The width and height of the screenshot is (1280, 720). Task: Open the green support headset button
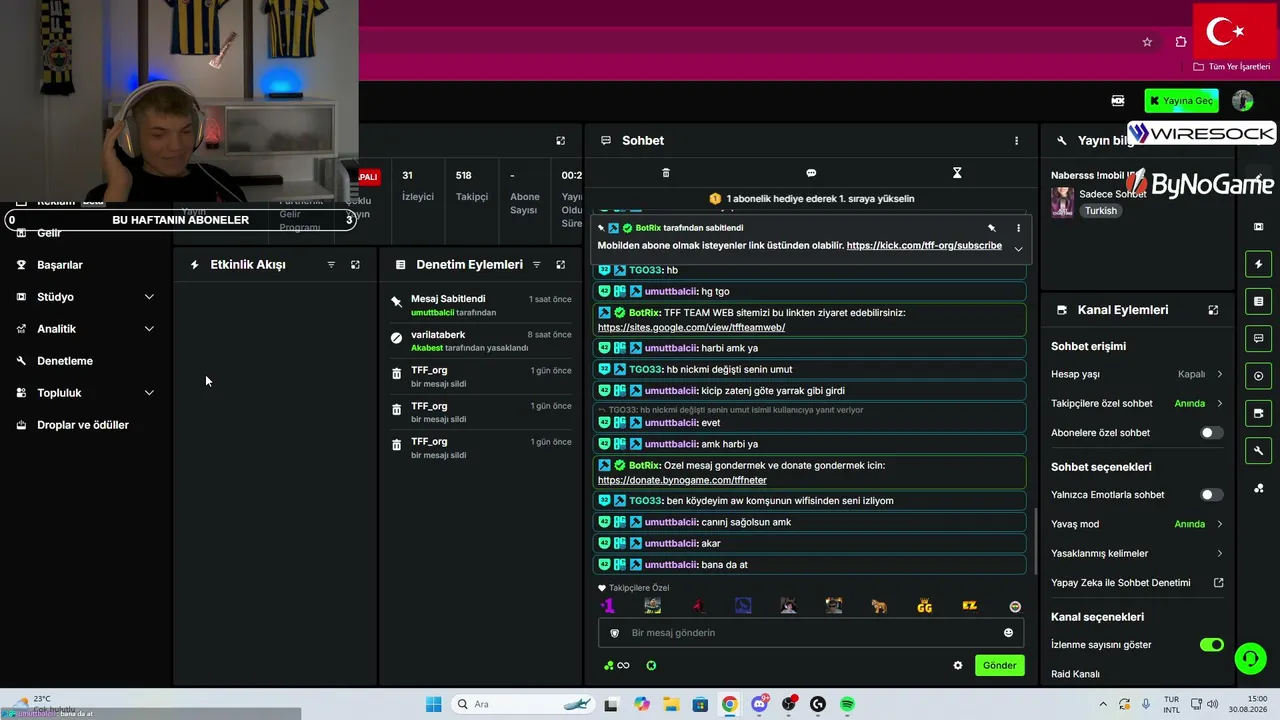tap(1249, 658)
